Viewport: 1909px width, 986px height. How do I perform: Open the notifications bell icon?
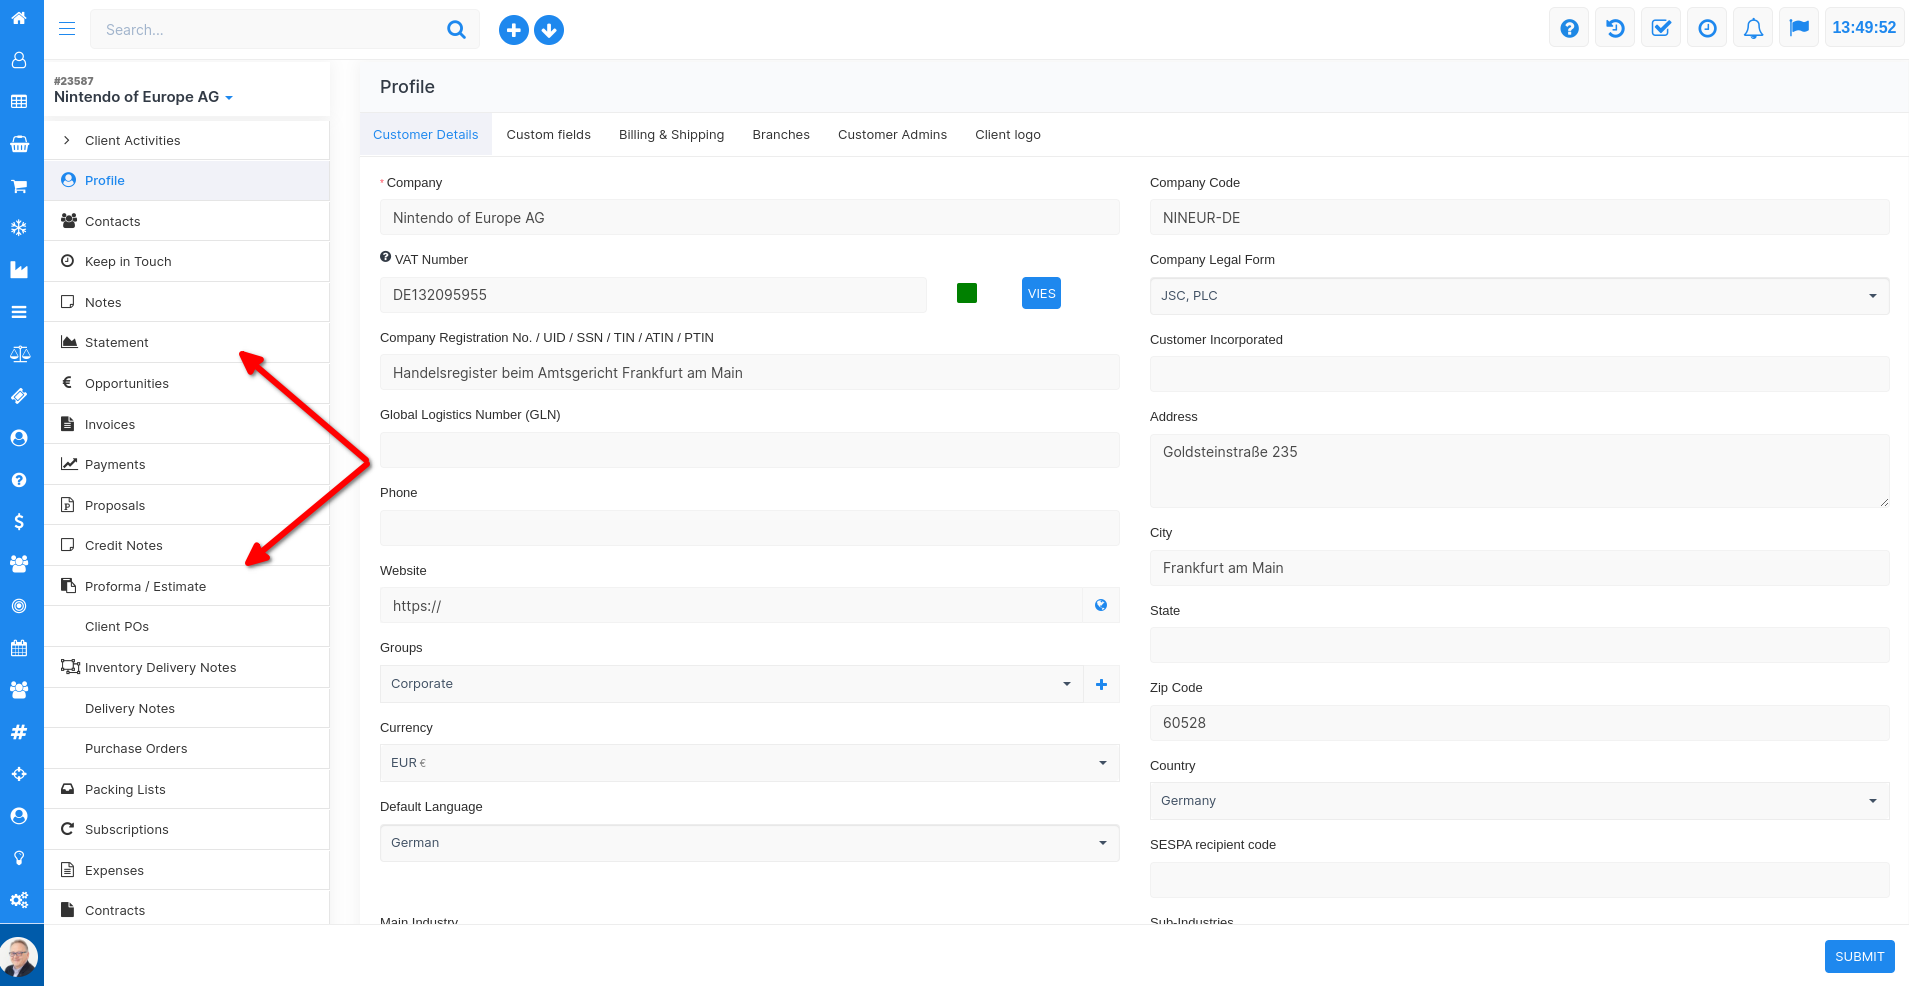pyautogui.click(x=1753, y=29)
